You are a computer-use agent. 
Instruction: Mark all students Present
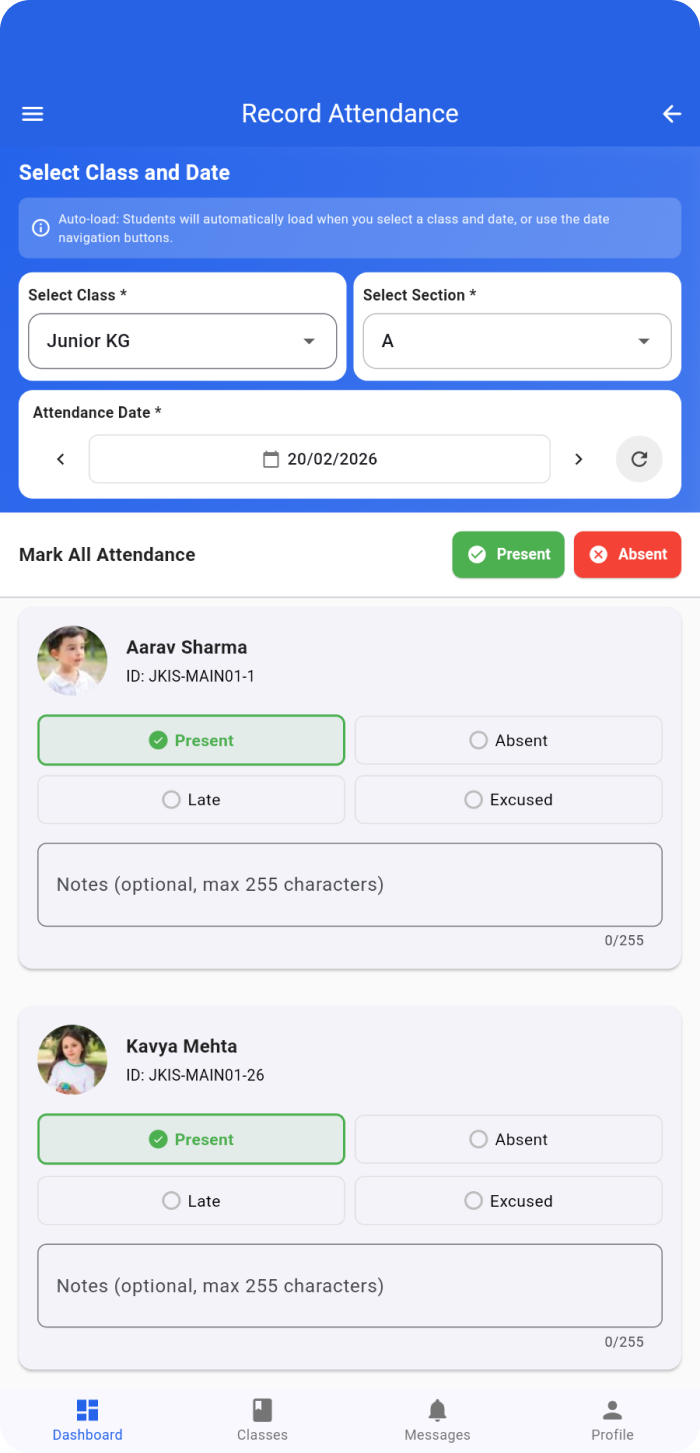coord(508,554)
